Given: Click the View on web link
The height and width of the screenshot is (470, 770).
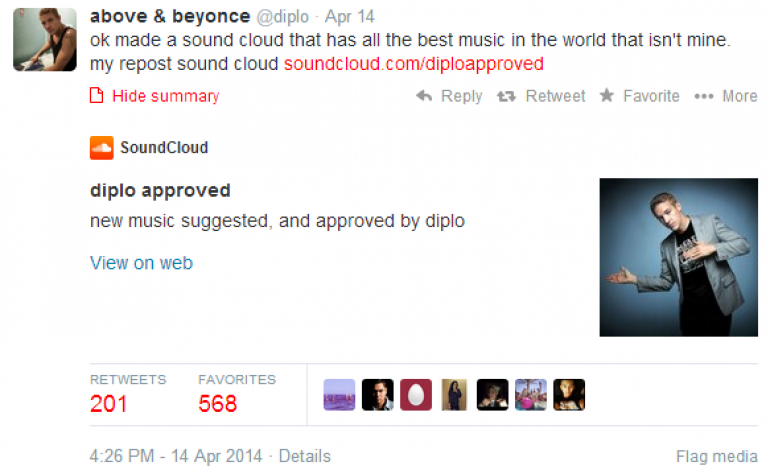Looking at the screenshot, I should tap(141, 263).
